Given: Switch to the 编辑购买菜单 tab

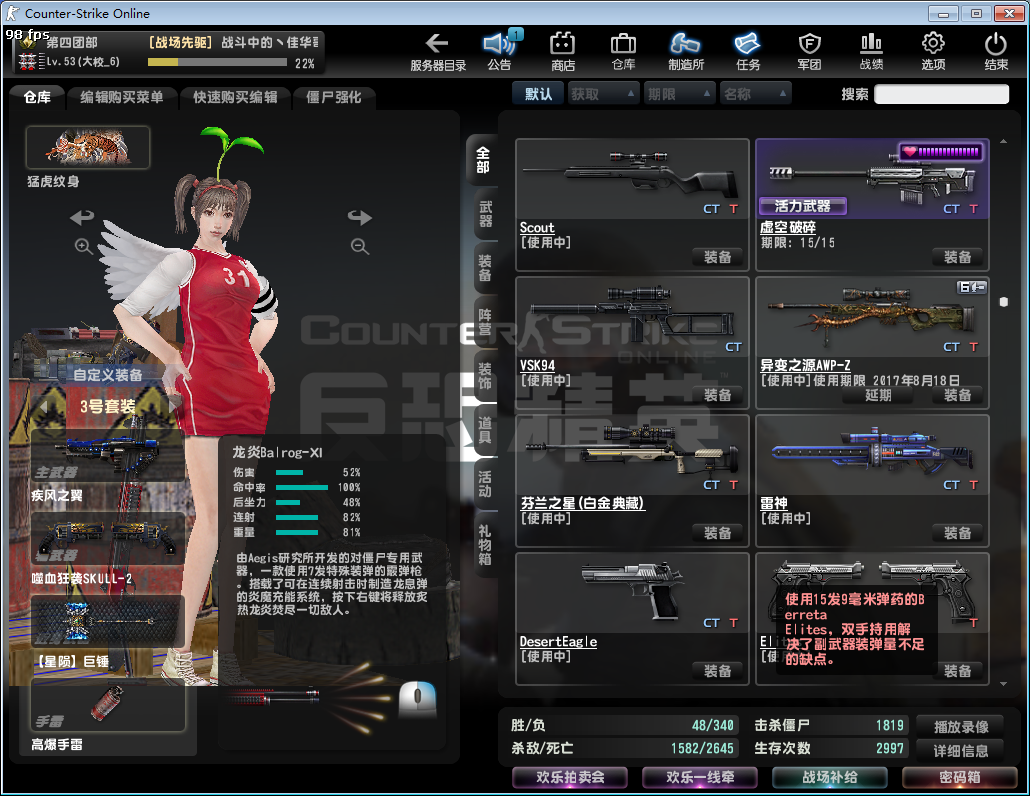Looking at the screenshot, I should [122, 97].
